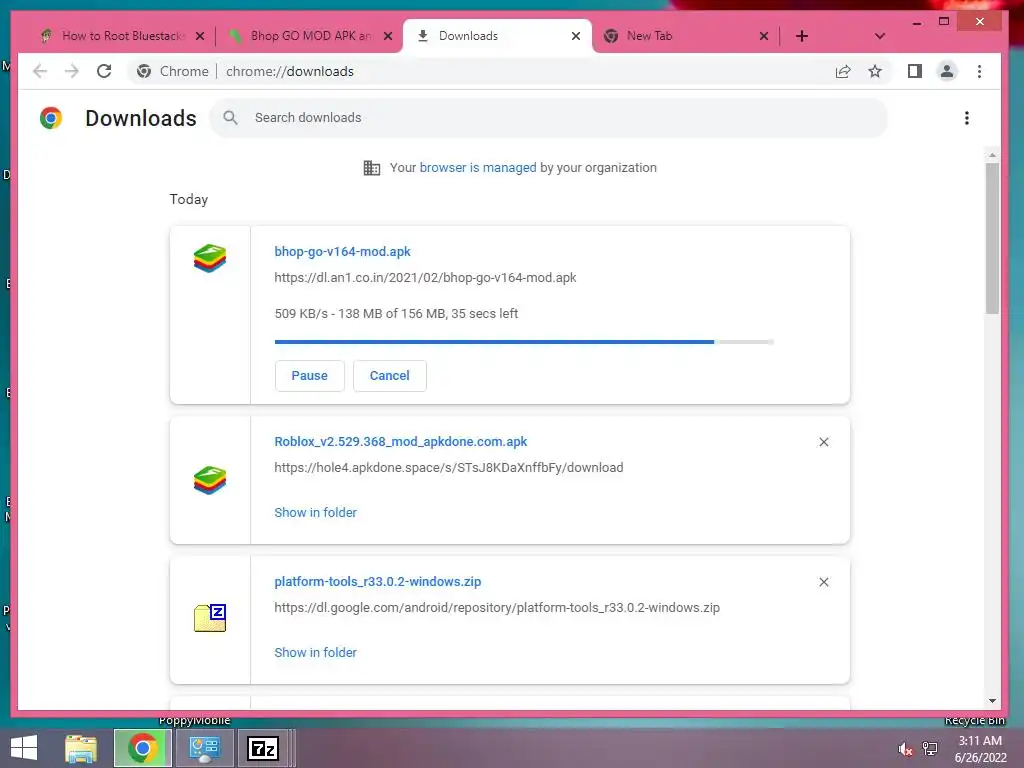1024x768 pixels.
Task: Click the network tray icon
Action: 930,748
